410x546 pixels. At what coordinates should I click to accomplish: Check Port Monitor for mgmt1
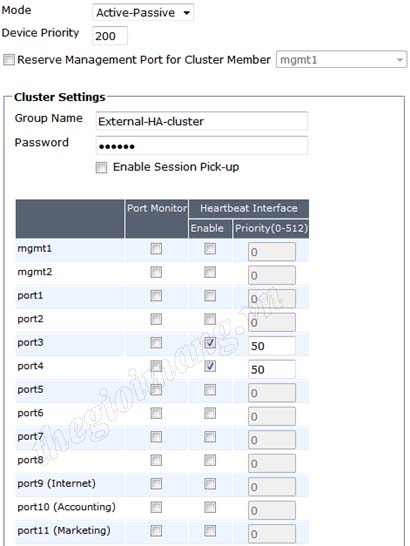(156, 249)
